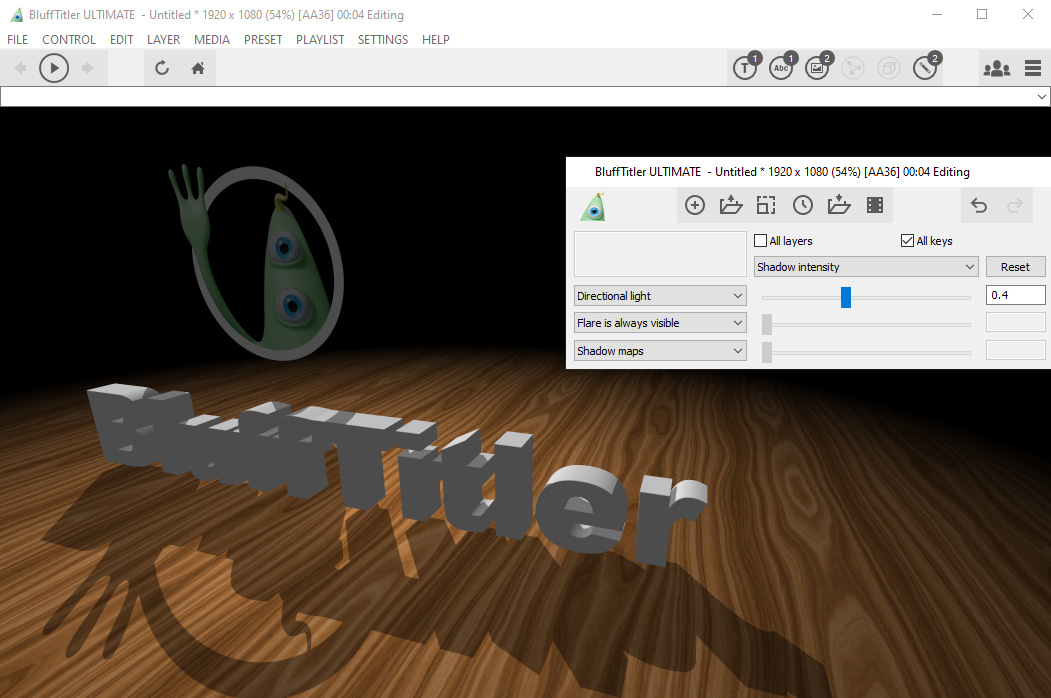The image size is (1051, 698).
Task: Open the FILE menu
Action: pos(17,40)
